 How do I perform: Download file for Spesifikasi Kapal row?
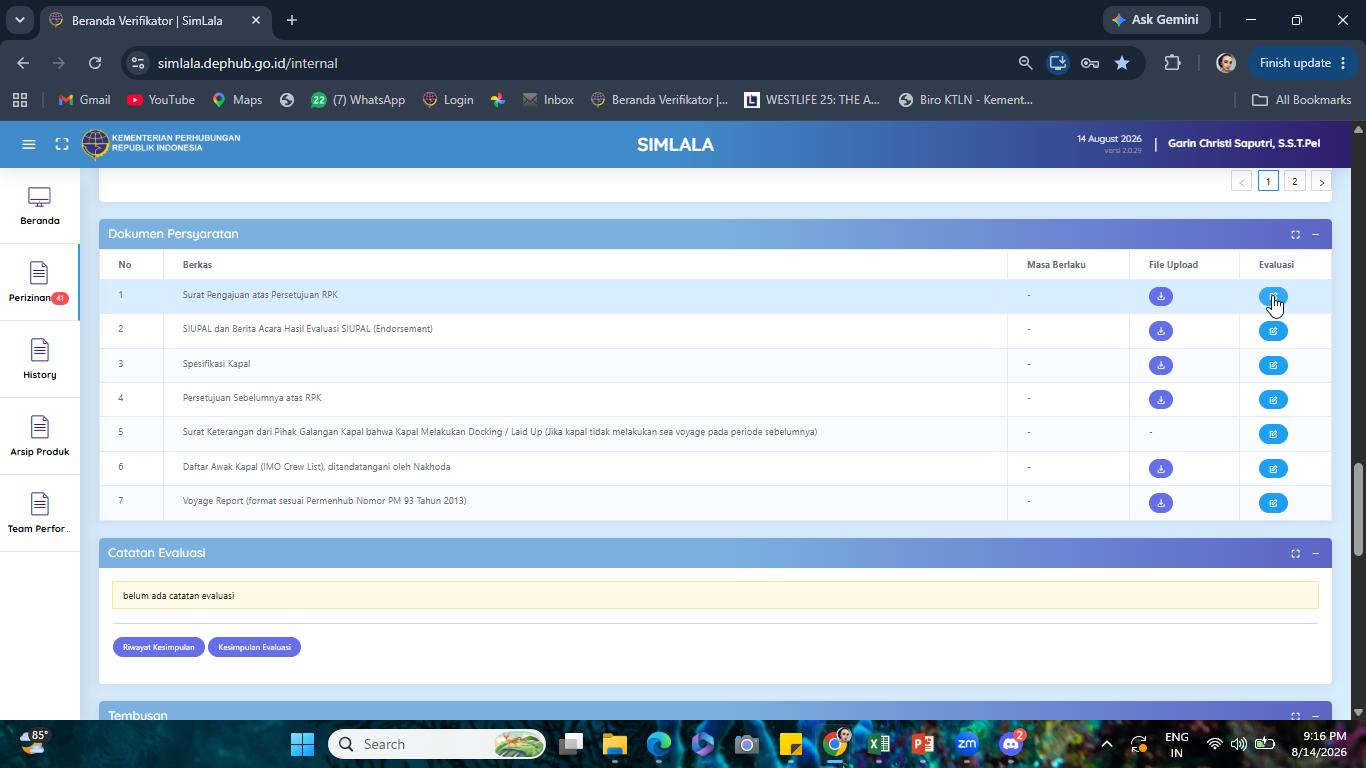coord(1160,365)
